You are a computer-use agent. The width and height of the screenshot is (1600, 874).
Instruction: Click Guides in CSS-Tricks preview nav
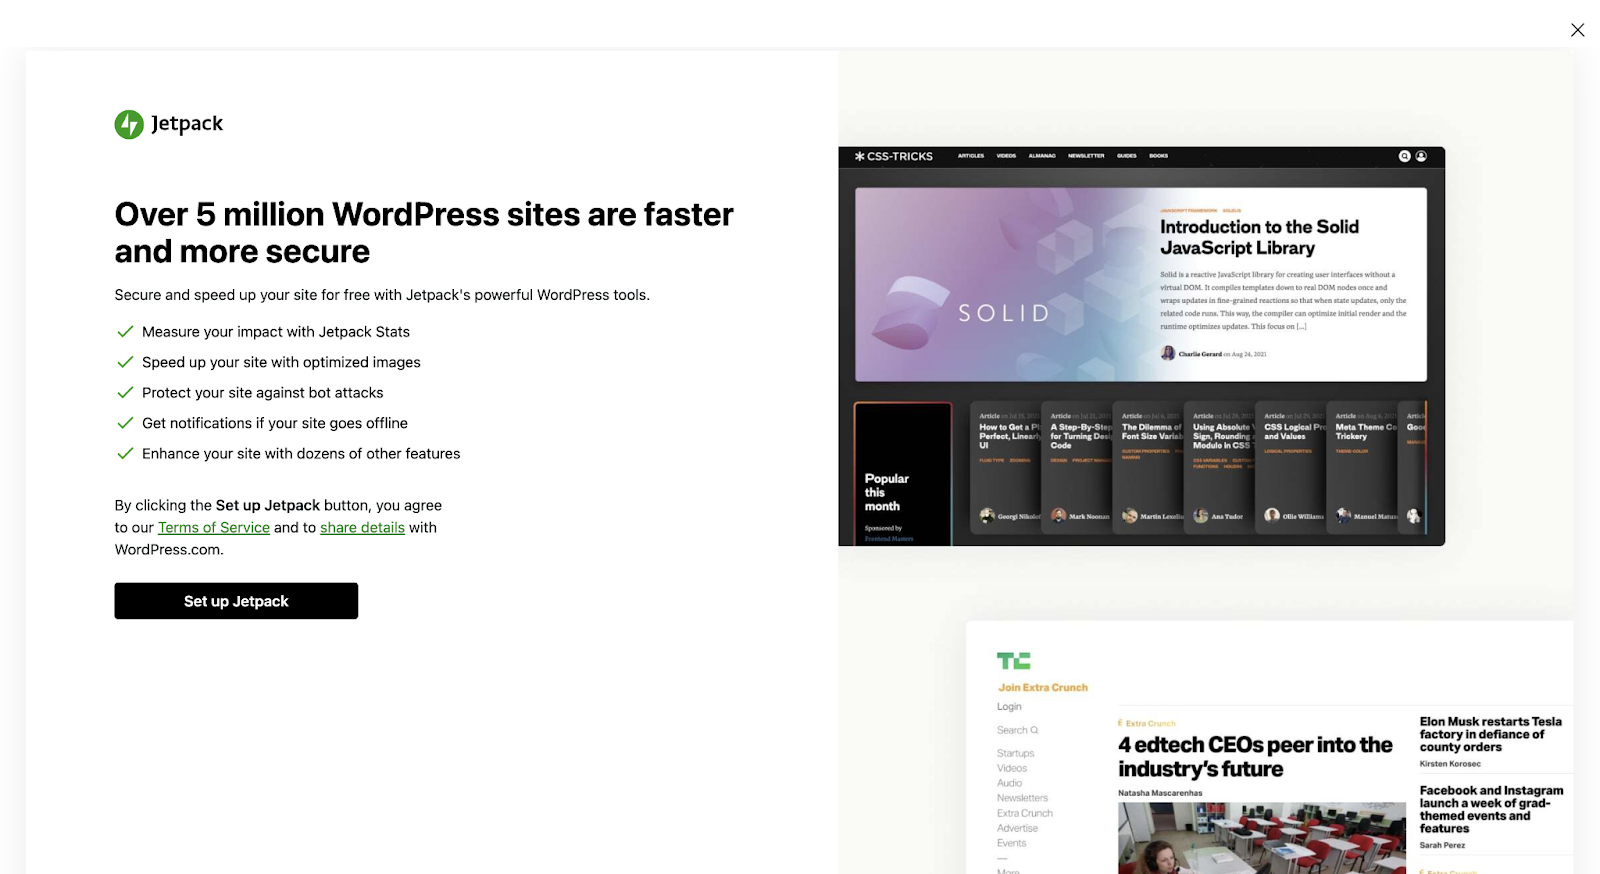click(x=1127, y=156)
